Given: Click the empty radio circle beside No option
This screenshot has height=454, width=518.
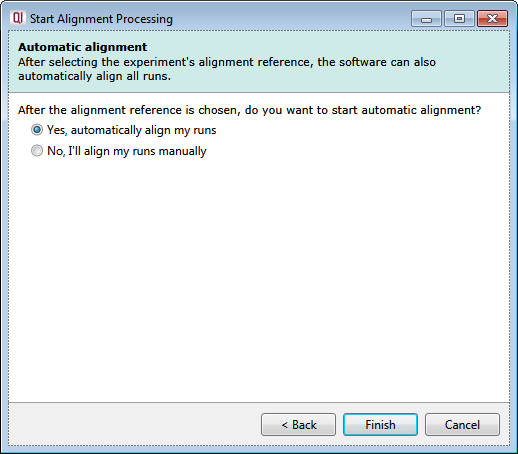Looking at the screenshot, I should point(37,151).
